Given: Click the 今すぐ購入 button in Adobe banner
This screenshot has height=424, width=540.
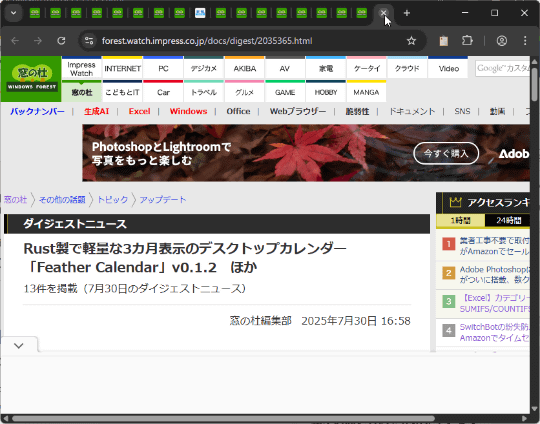Looking at the screenshot, I should [446, 153].
